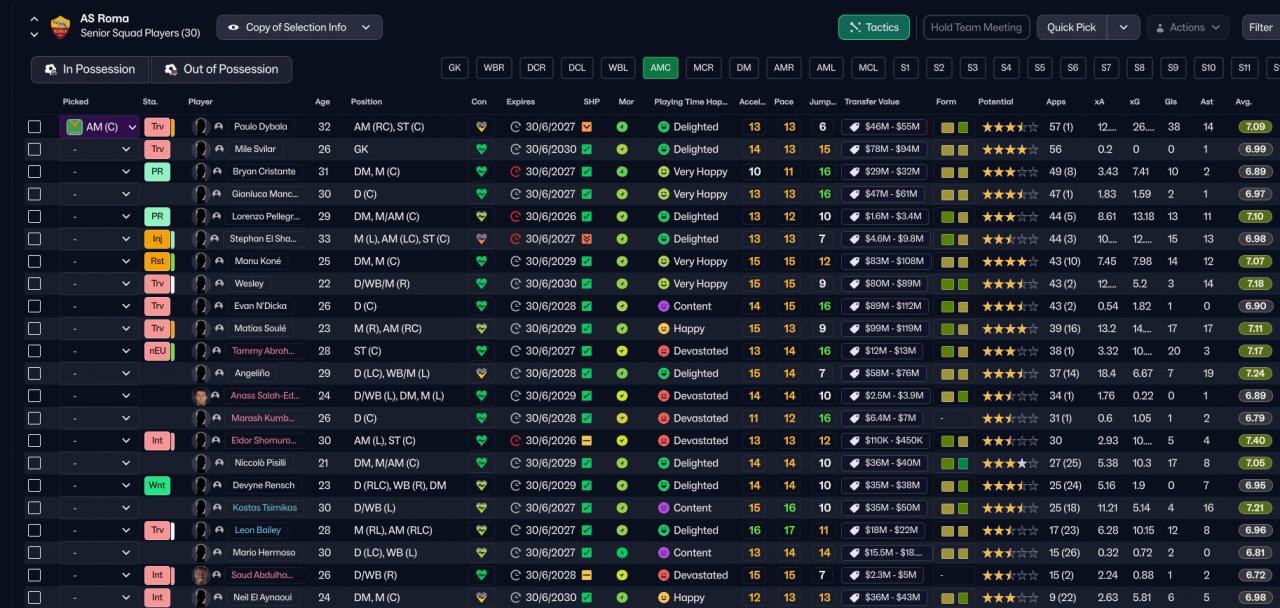This screenshot has height=608, width=1280.
Task: Click the Inj status badge for Stephan El Shaarawy
Action: [x=157, y=239]
